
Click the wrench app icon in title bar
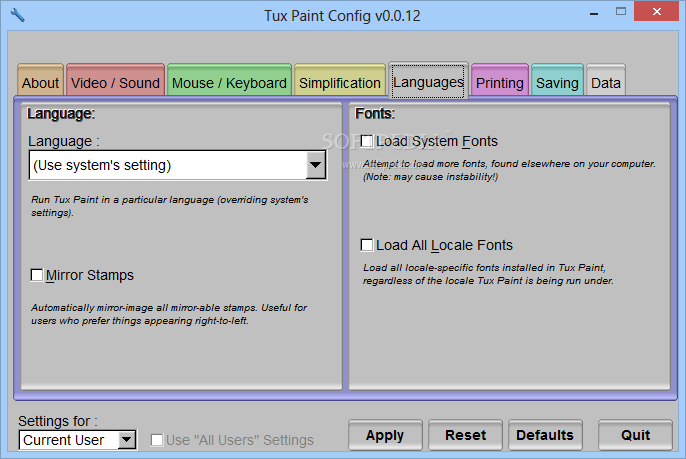18,15
